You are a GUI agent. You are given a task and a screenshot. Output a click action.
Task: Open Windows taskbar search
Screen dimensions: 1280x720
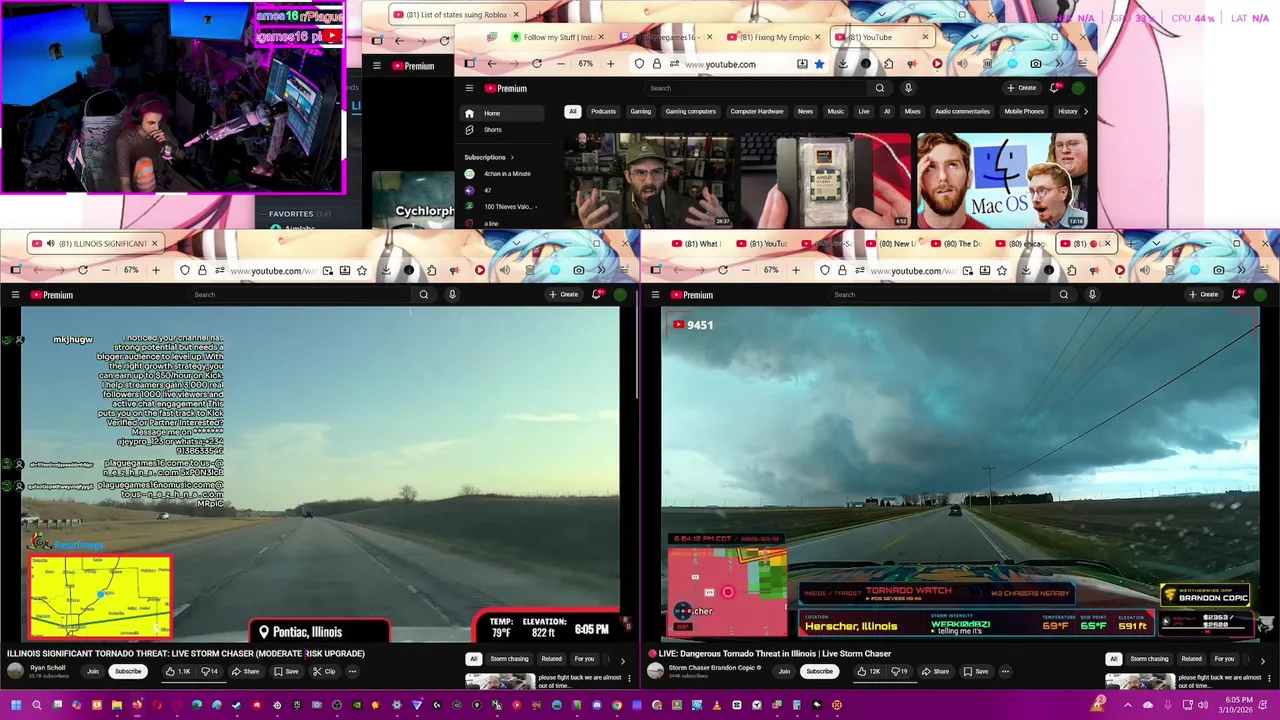tap(36, 705)
